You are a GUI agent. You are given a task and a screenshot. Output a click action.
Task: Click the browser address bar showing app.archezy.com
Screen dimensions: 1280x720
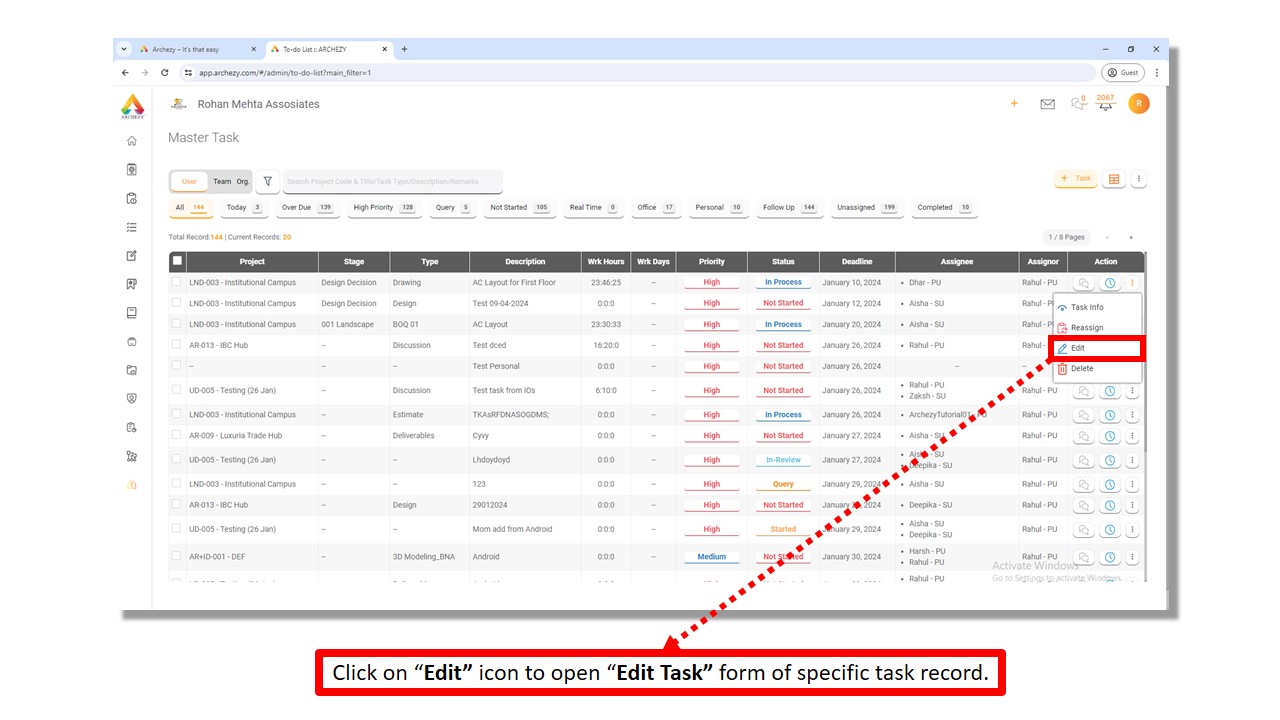[638, 73]
